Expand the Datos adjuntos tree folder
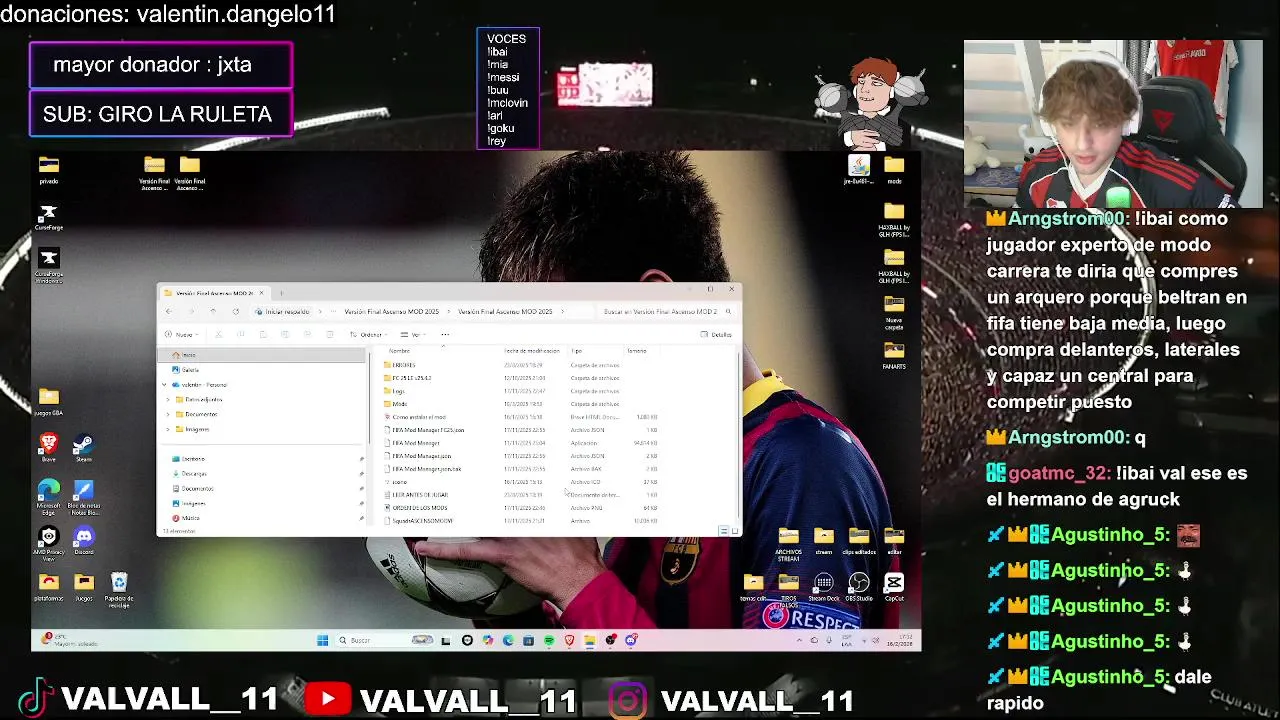 [x=168, y=399]
